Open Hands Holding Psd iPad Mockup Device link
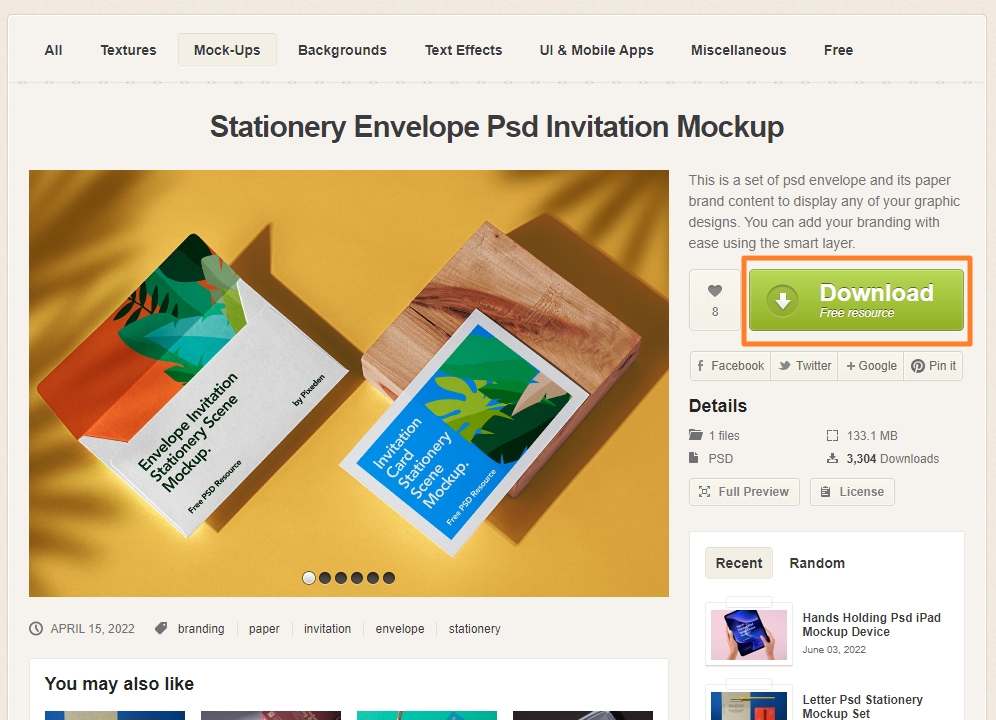996x720 pixels. (872, 625)
